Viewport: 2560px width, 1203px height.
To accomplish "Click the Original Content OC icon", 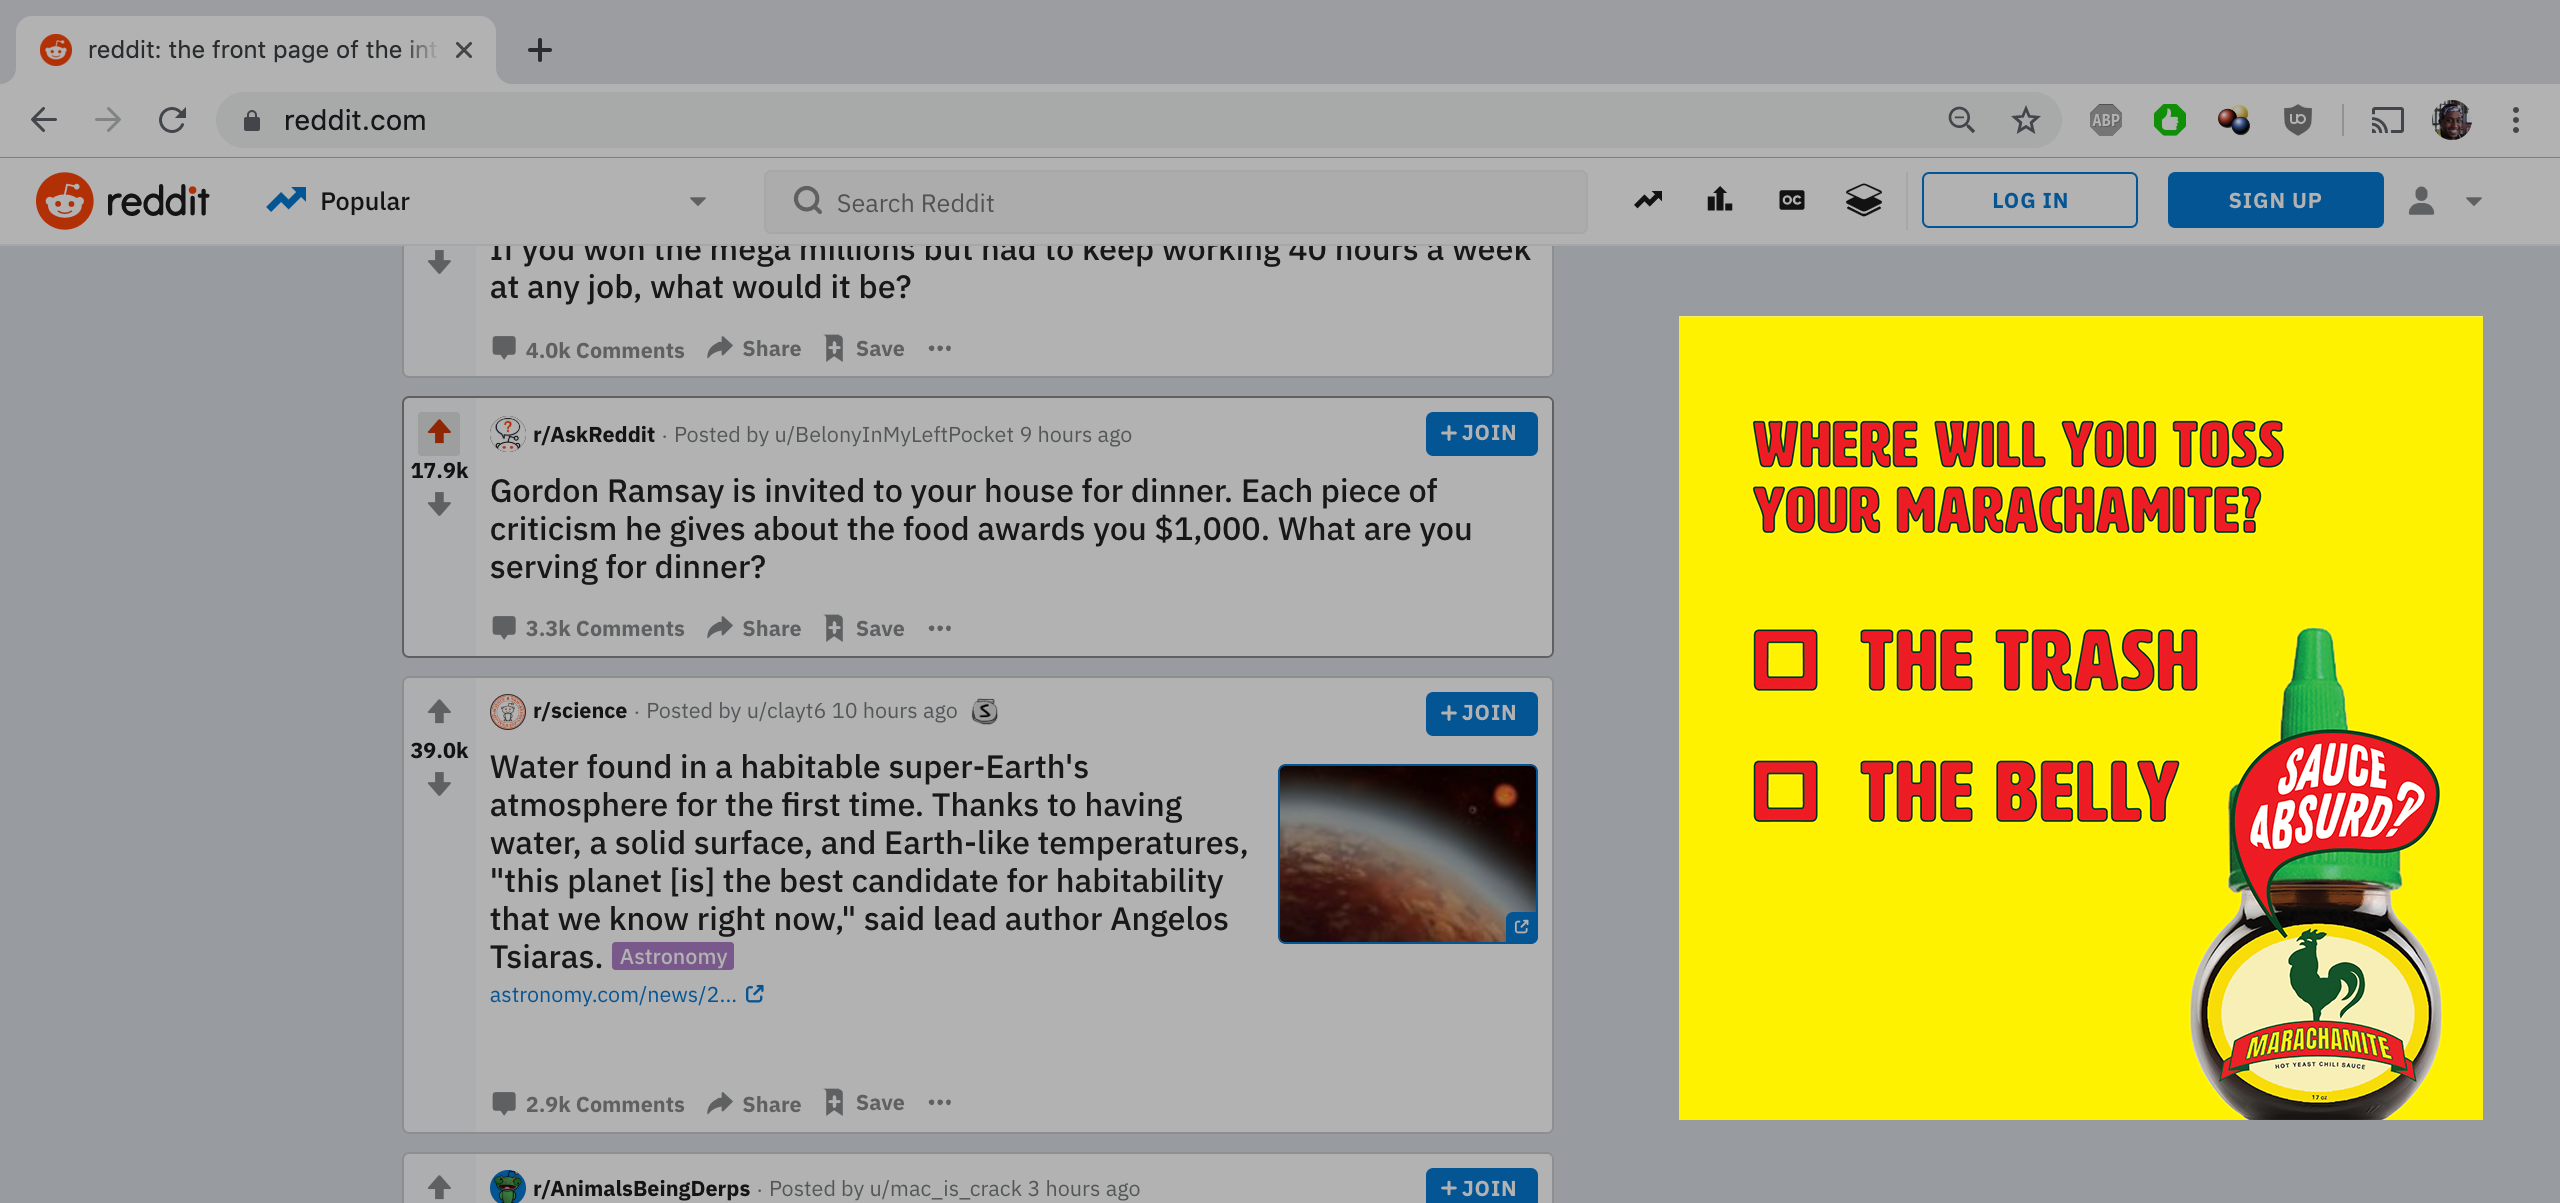I will pos(1791,201).
